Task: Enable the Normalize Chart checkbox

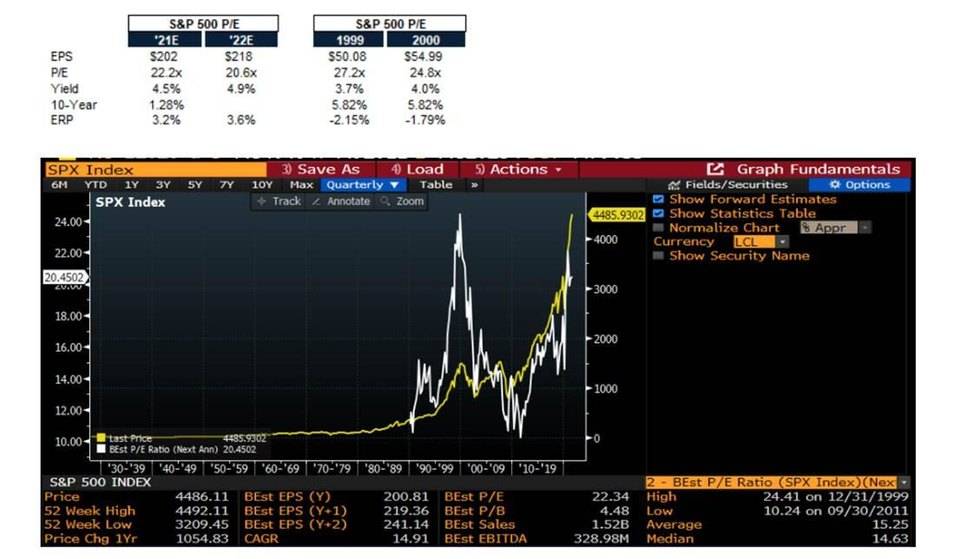Action: [x=658, y=227]
